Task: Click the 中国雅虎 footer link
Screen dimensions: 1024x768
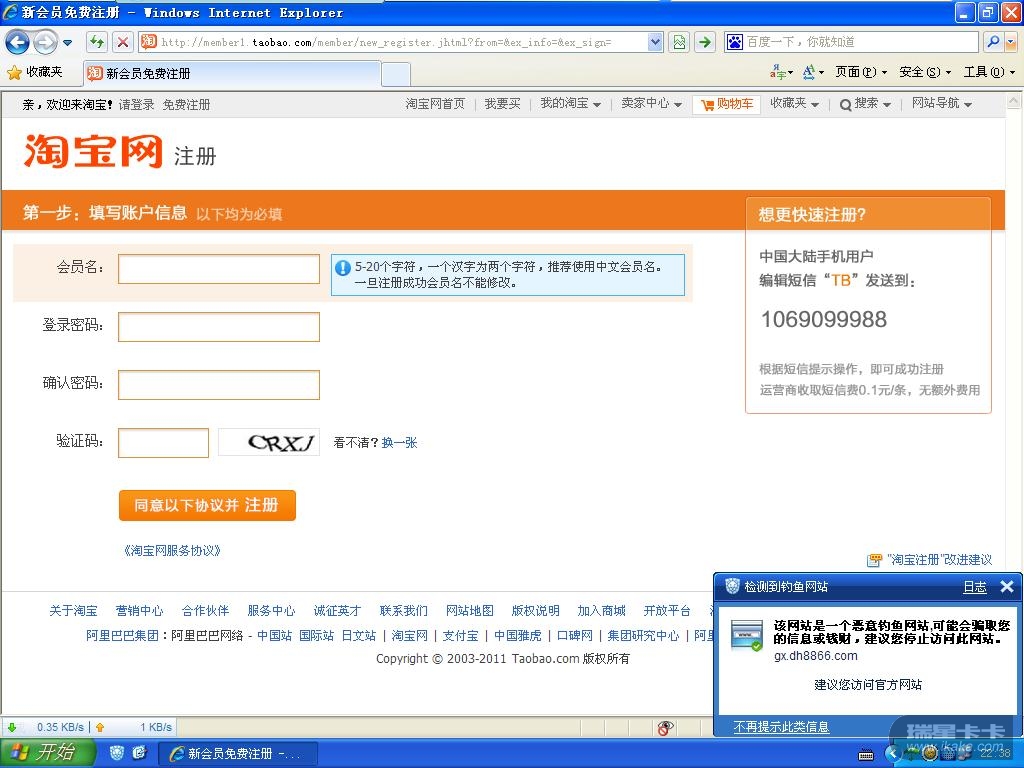Action: [518, 635]
